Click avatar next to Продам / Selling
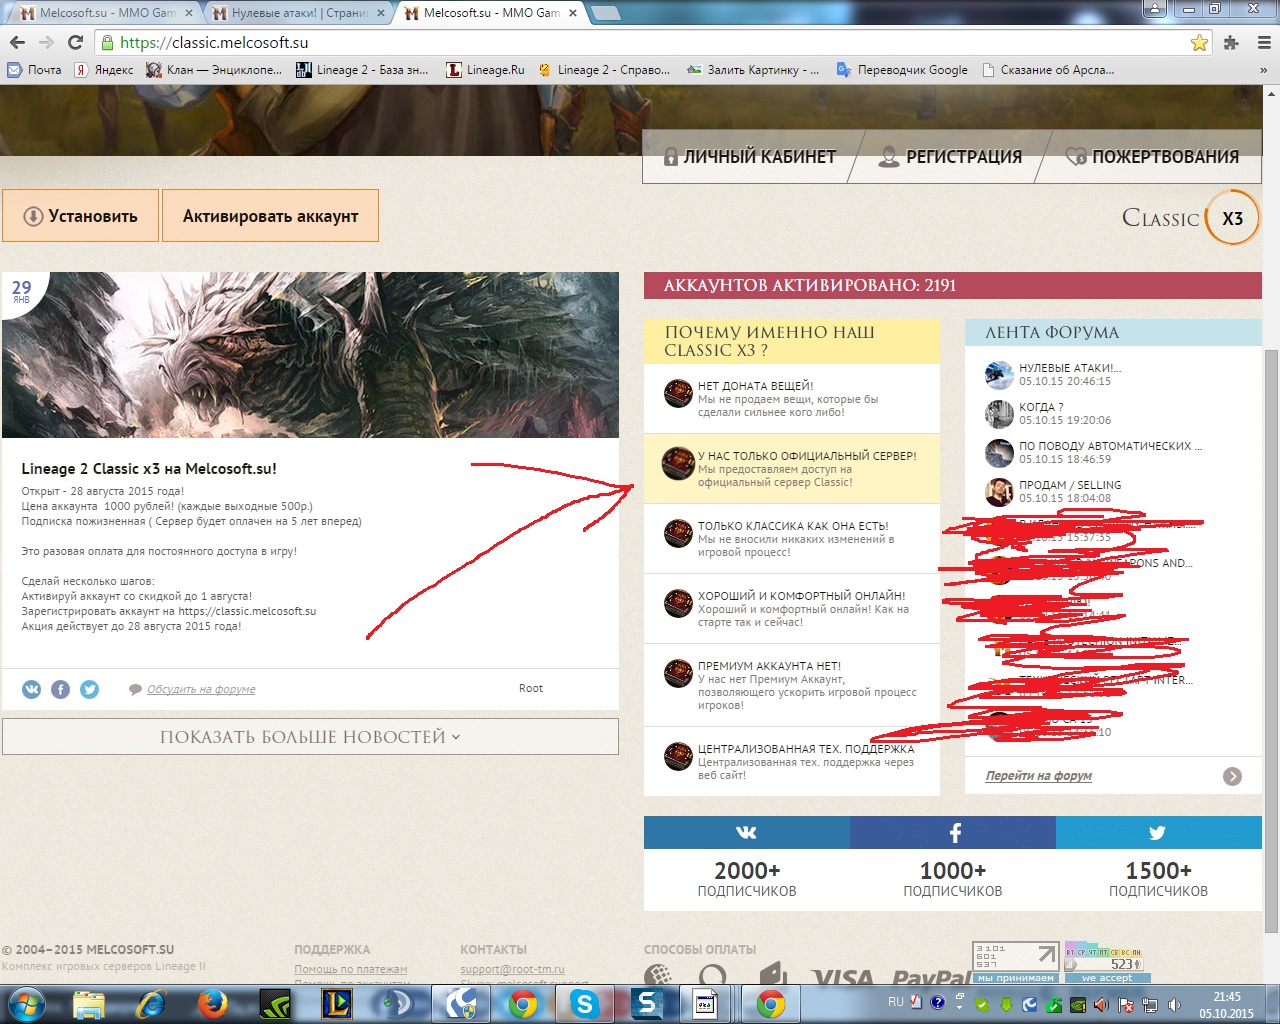The image size is (1280, 1024). pos(999,491)
